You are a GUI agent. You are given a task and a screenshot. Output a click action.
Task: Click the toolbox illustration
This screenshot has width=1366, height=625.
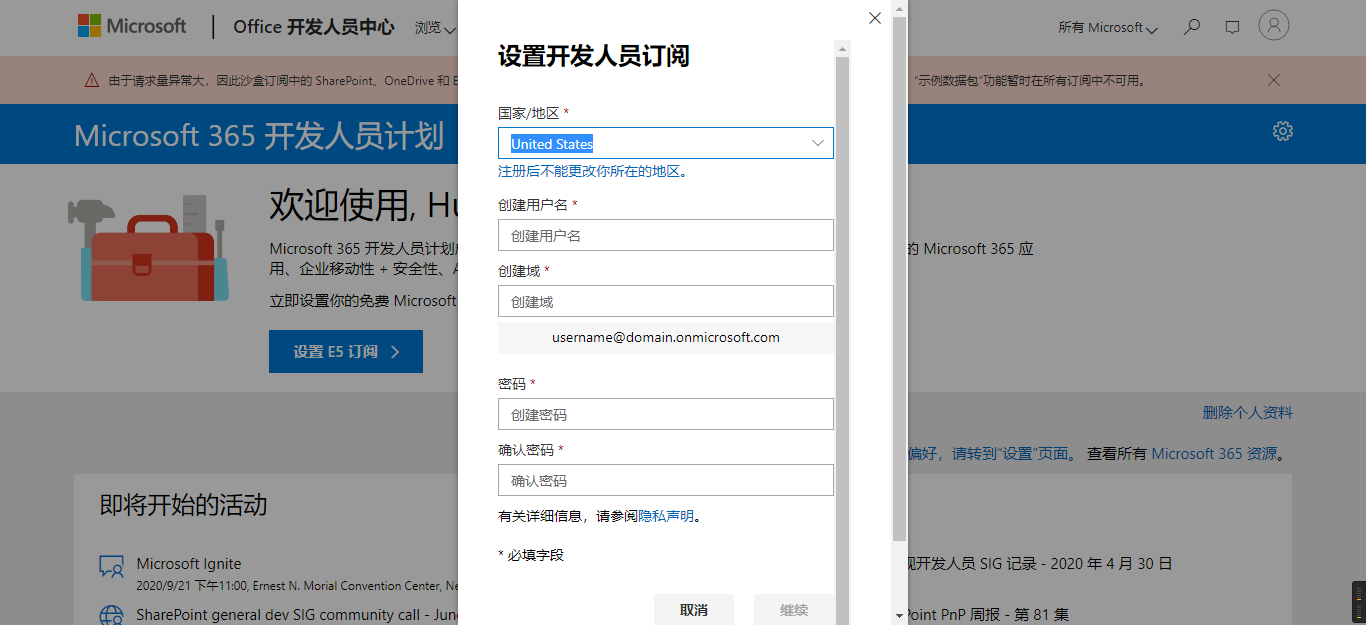148,247
